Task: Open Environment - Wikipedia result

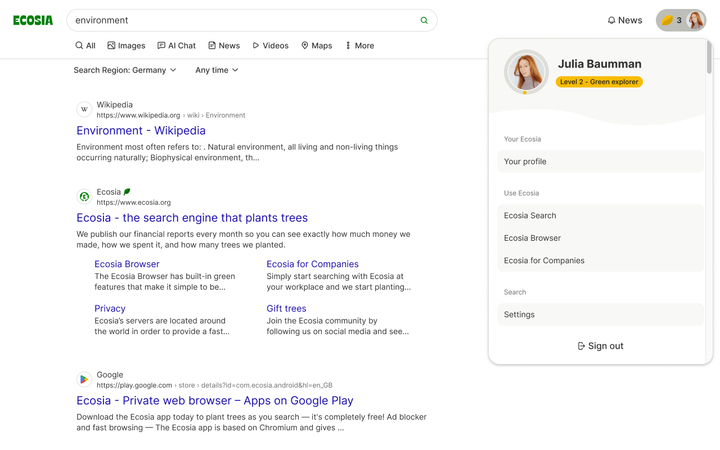Action: [141, 130]
